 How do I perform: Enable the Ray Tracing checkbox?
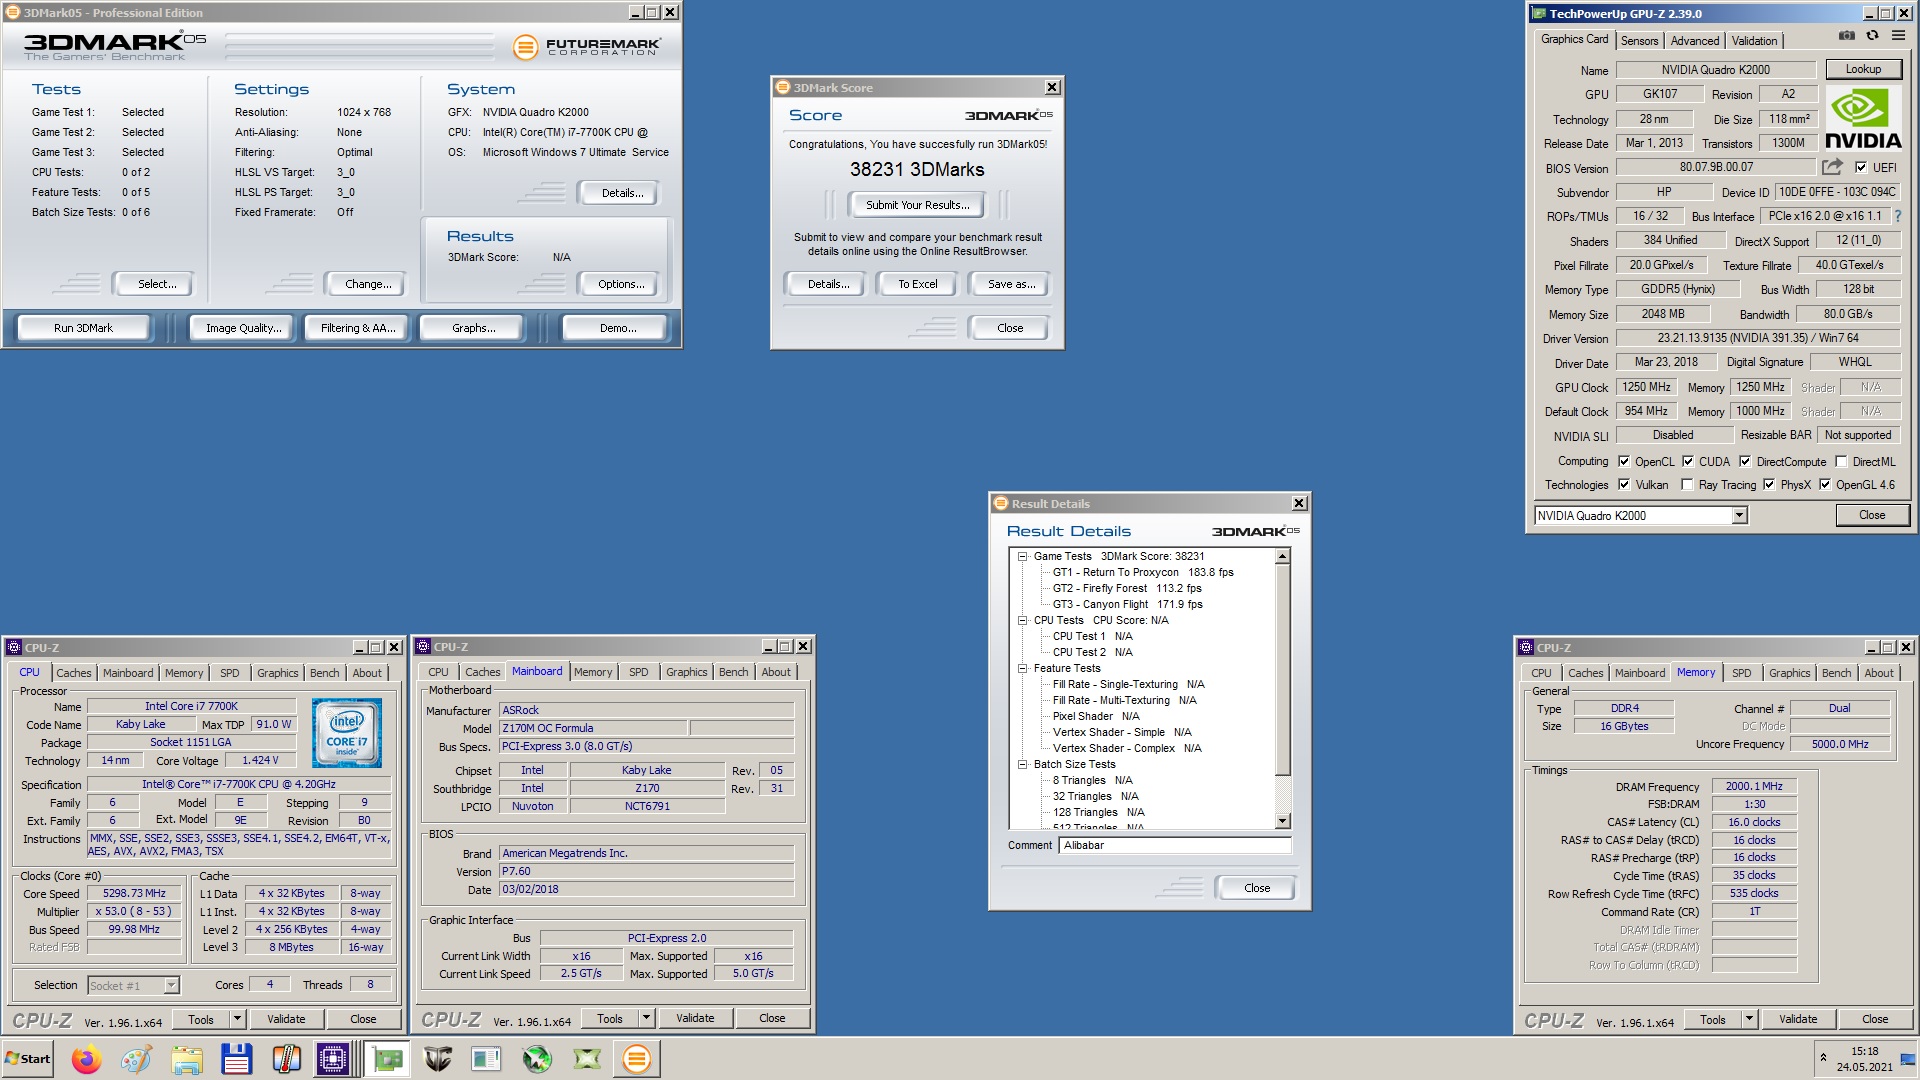pos(1688,485)
